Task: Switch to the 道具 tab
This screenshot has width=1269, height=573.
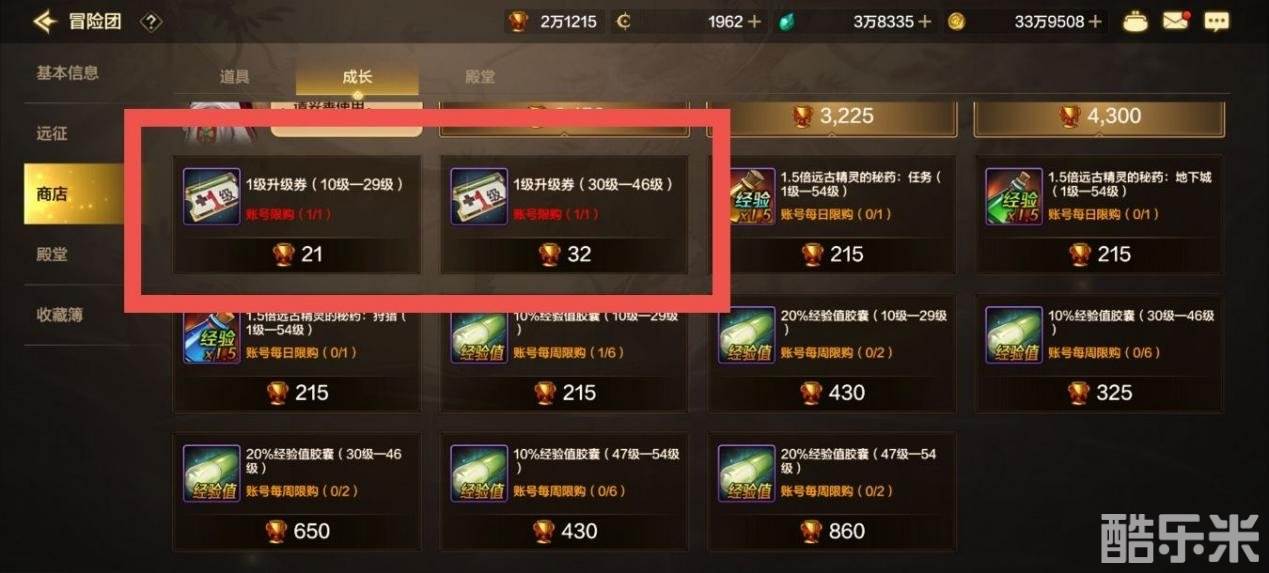Action: tap(235, 77)
